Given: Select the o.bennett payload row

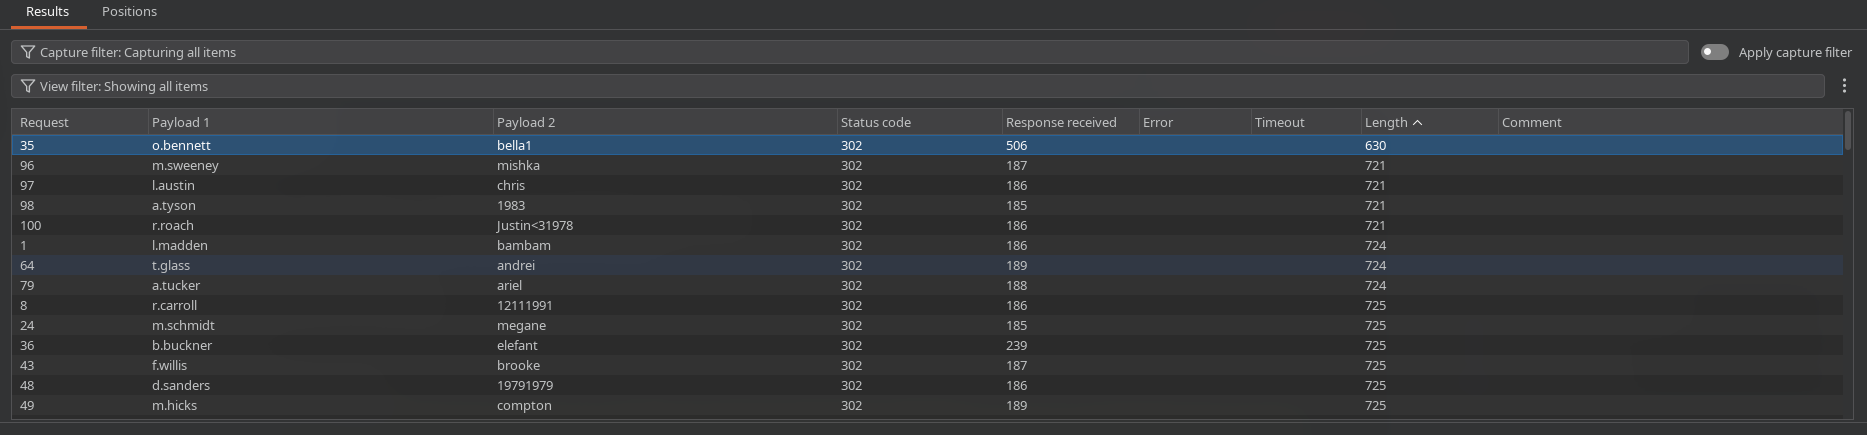Looking at the screenshot, I should [927, 145].
